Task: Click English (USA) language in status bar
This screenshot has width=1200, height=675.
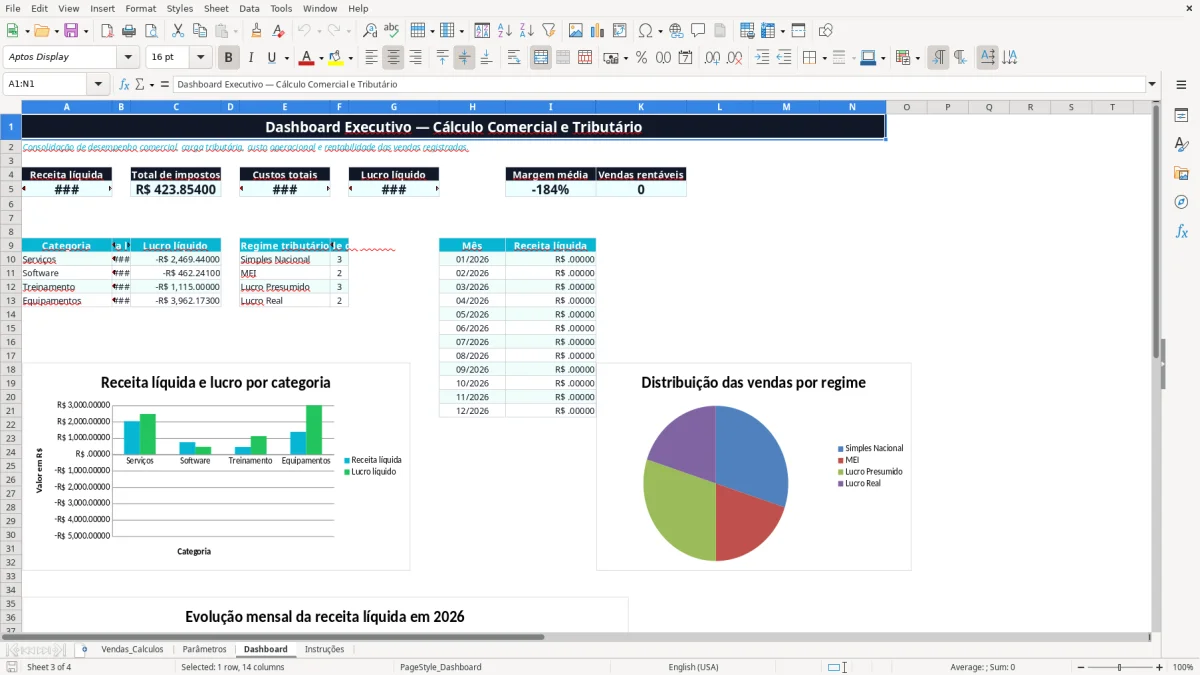Action: coord(693,667)
